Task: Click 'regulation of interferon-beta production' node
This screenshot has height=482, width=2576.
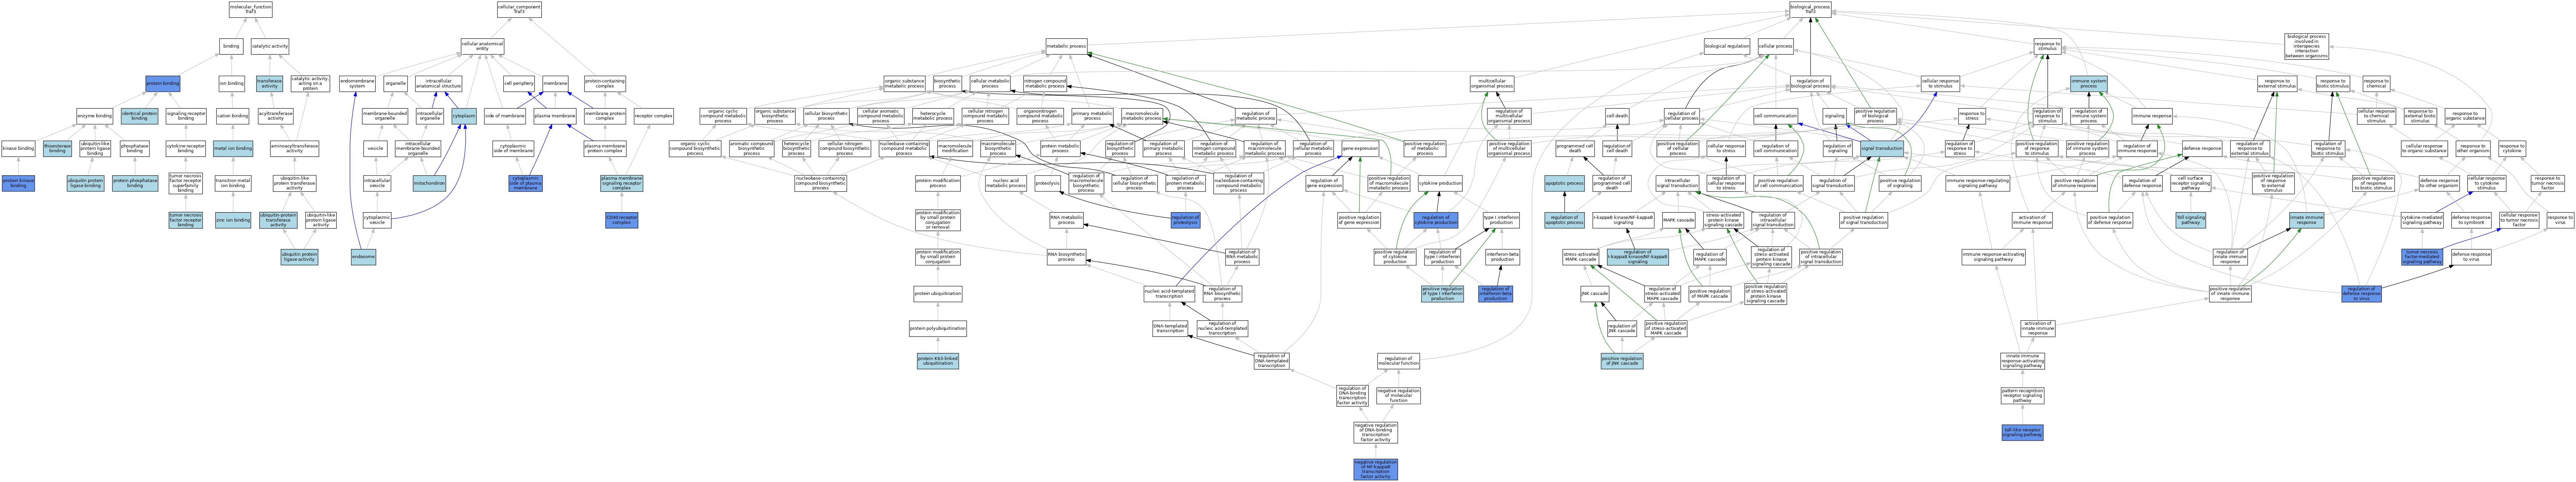Action: tap(1495, 294)
